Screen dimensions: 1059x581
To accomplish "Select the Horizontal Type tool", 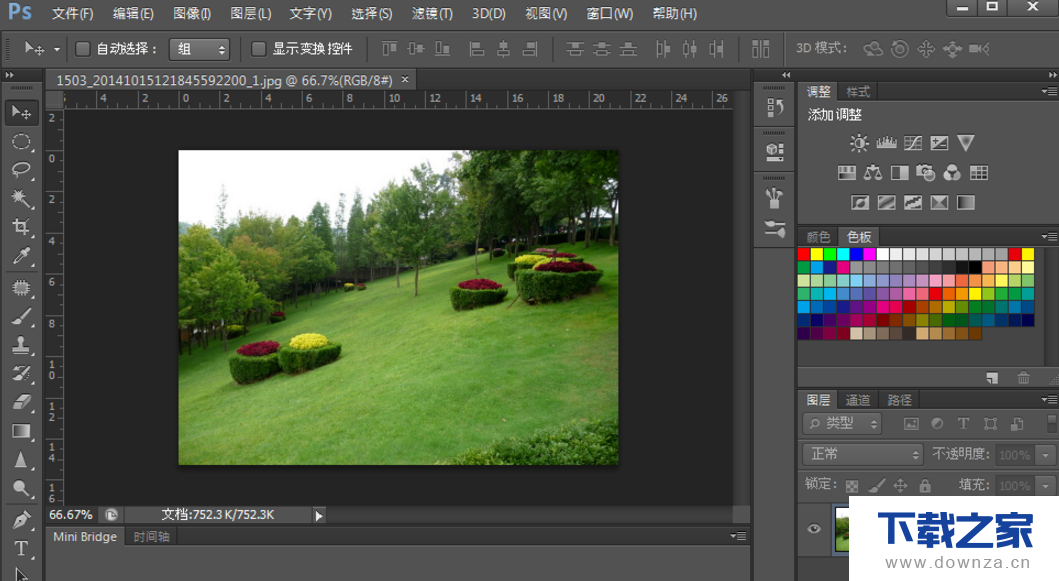I will point(21,548).
